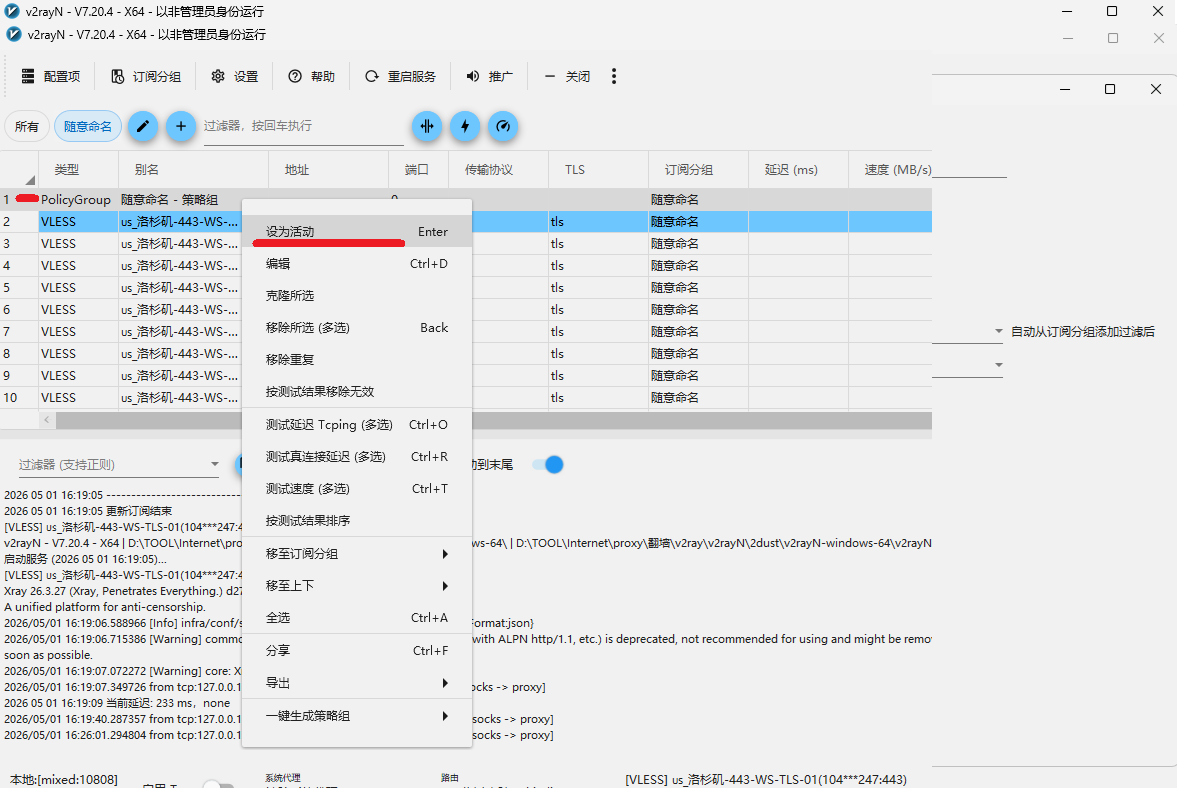
Task: Expand the 移至订阅分组 submenu
Action: (357, 554)
